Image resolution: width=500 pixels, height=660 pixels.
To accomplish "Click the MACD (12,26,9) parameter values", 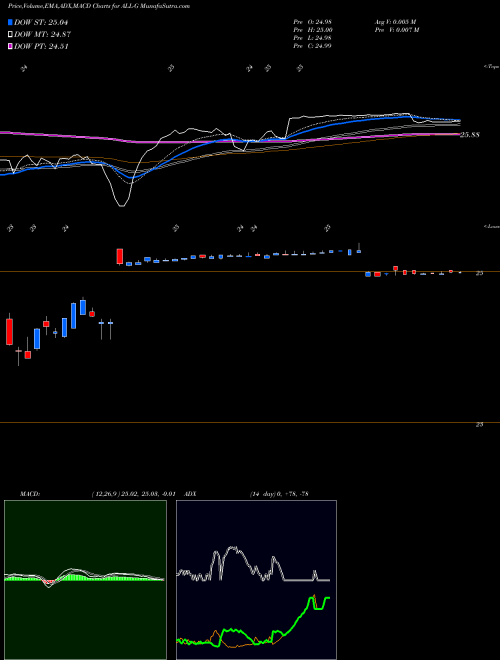I will point(133,494).
